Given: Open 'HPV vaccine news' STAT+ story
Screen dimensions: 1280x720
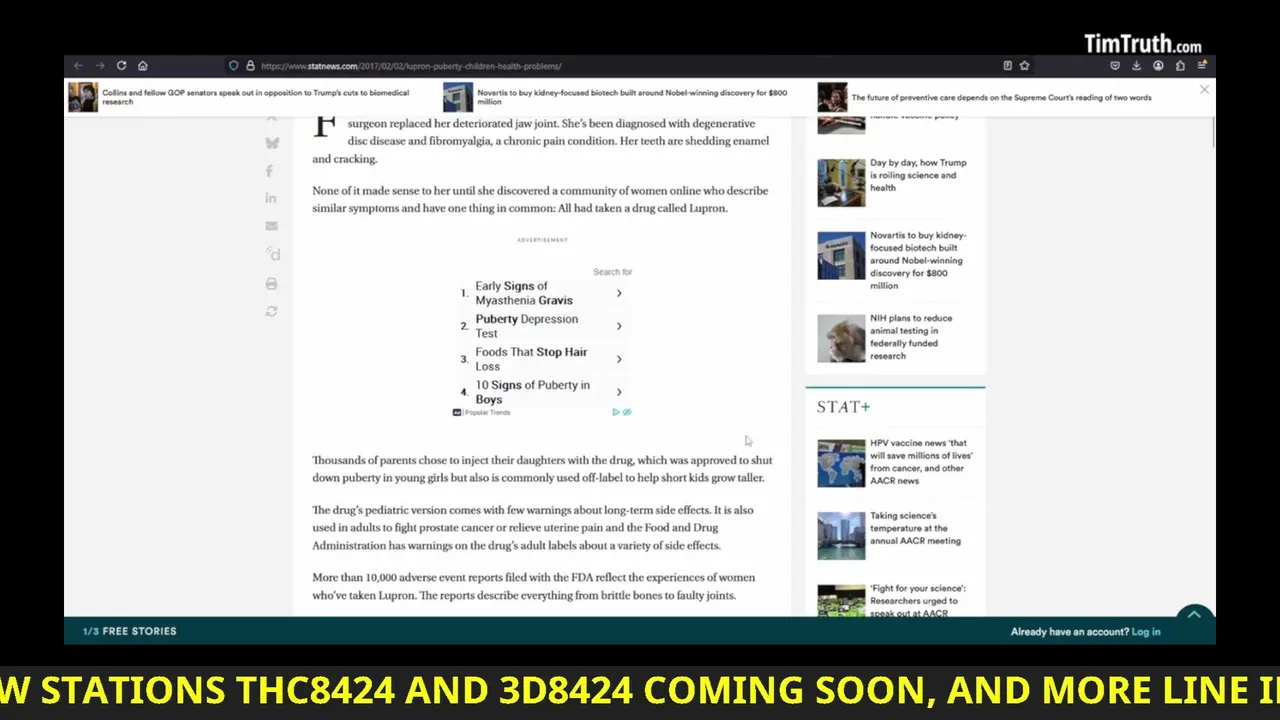Looking at the screenshot, I should click(x=921, y=461).
